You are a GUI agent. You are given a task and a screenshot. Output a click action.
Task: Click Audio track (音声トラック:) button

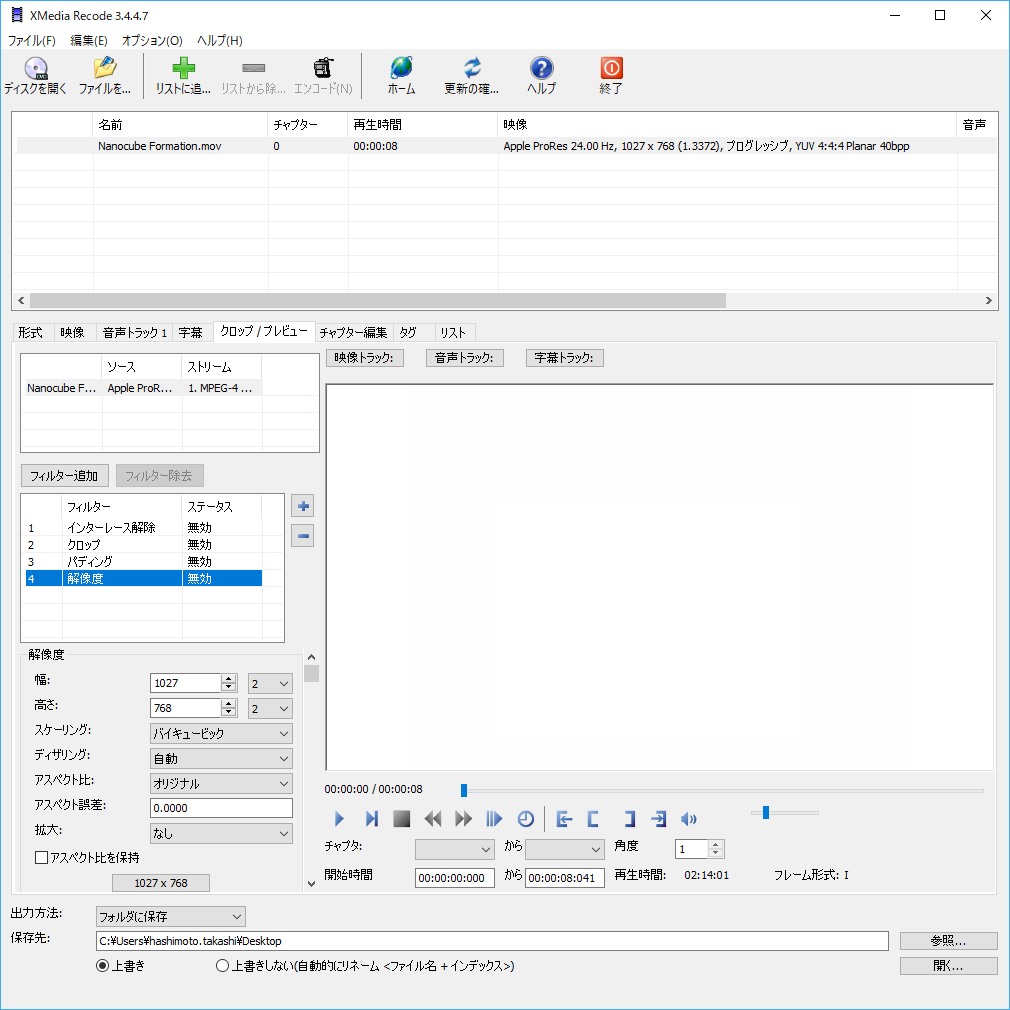(x=464, y=357)
